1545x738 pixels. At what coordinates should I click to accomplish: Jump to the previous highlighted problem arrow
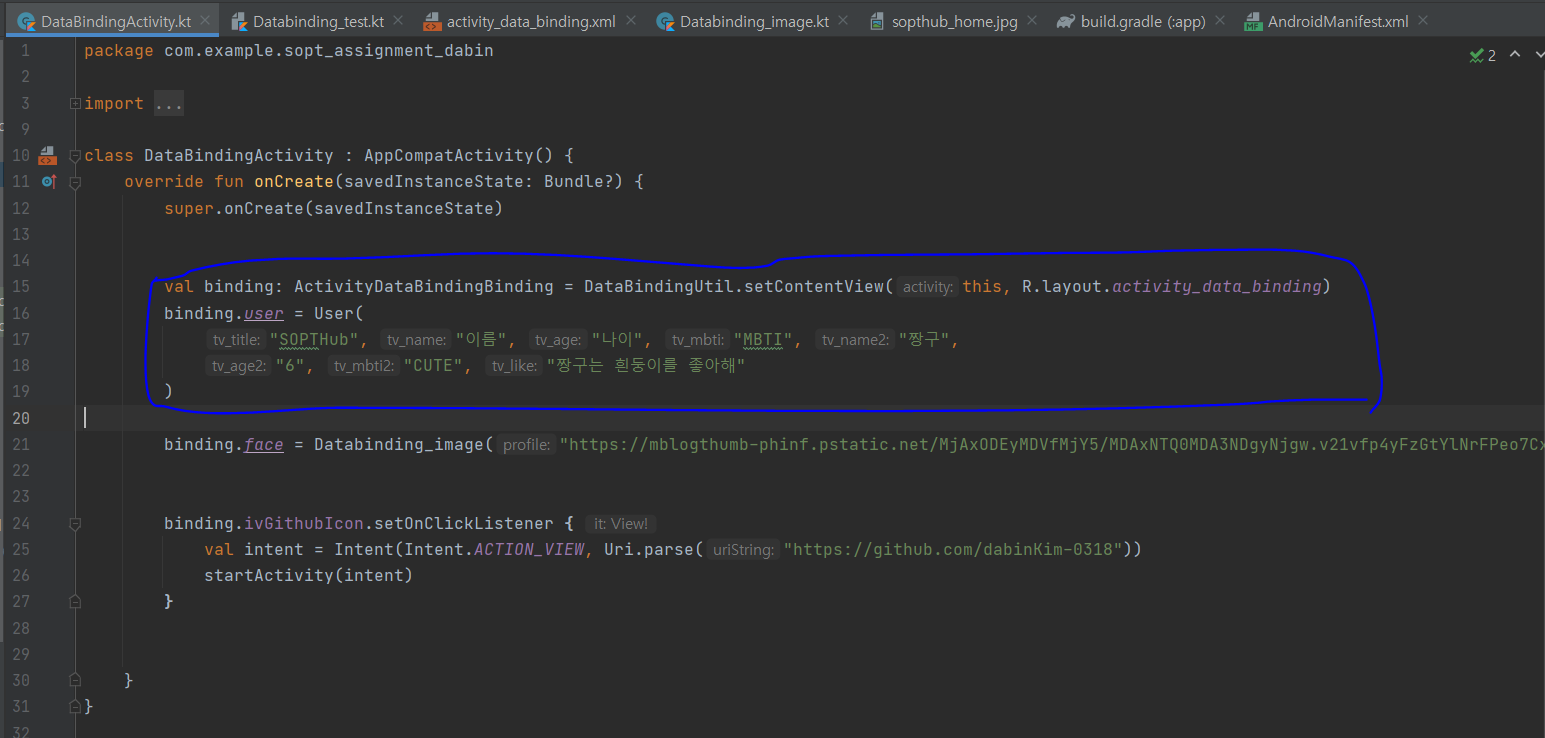click(1513, 55)
